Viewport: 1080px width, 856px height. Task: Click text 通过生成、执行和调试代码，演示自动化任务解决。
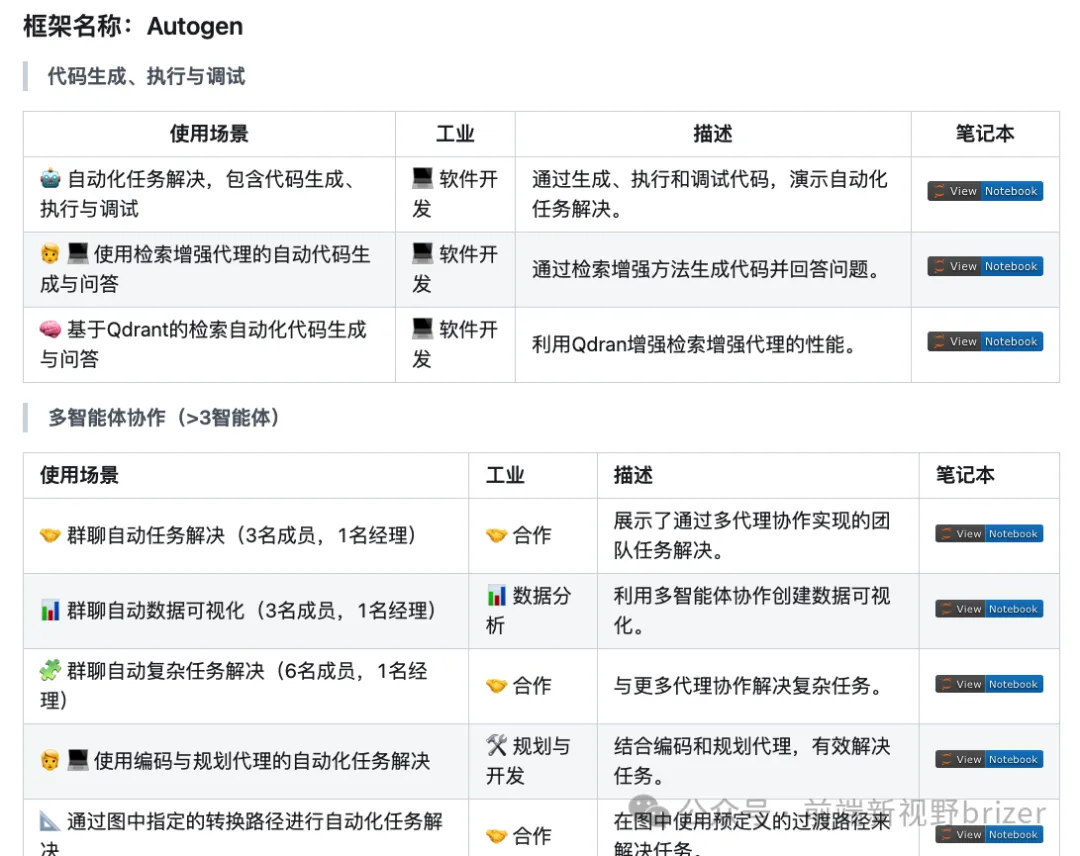(709, 194)
